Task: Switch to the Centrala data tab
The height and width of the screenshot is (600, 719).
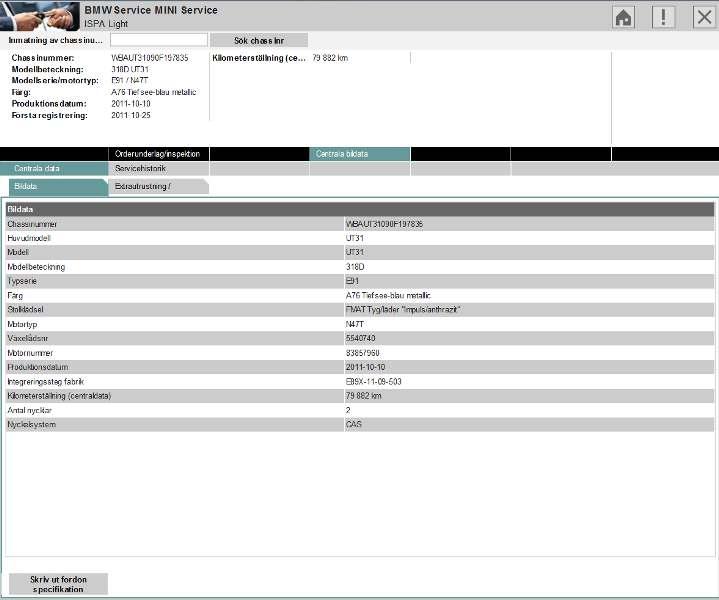Action: coord(54,168)
